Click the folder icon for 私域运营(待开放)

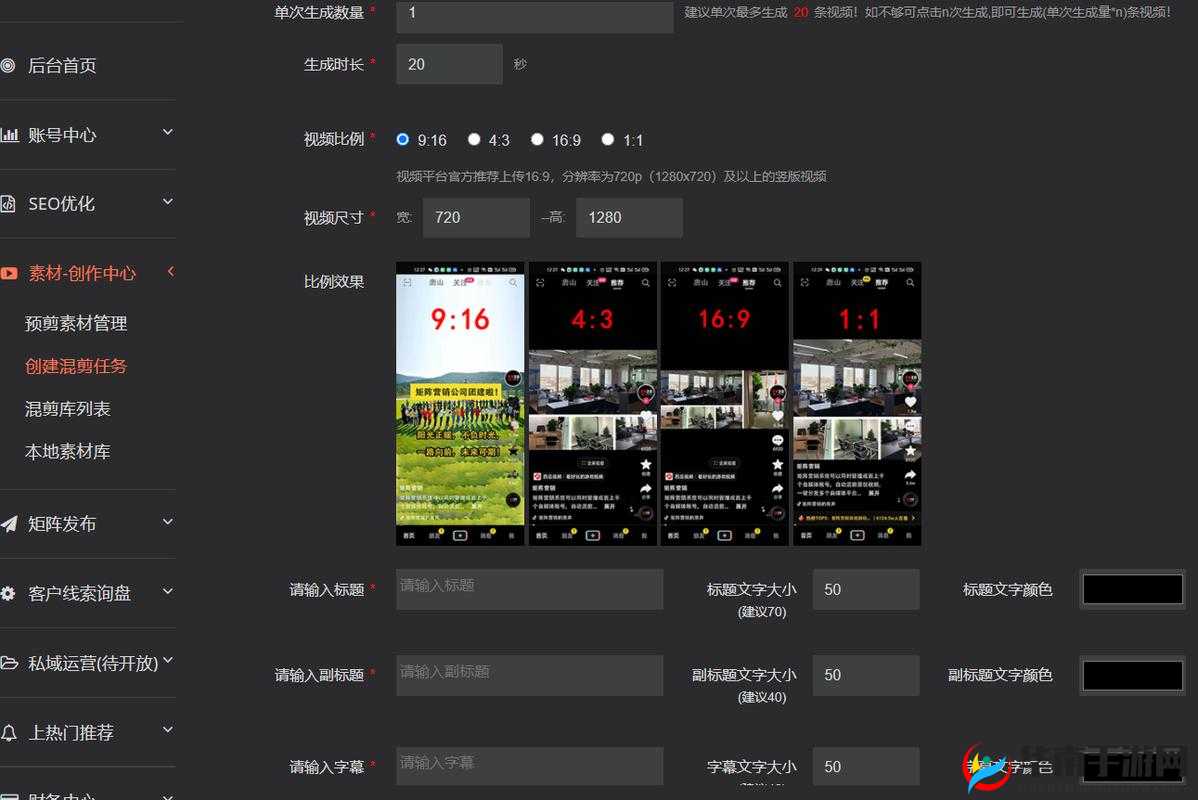pos(11,662)
